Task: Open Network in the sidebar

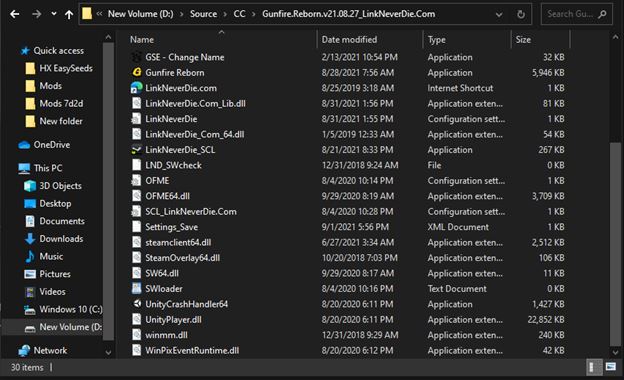Action: coord(50,351)
